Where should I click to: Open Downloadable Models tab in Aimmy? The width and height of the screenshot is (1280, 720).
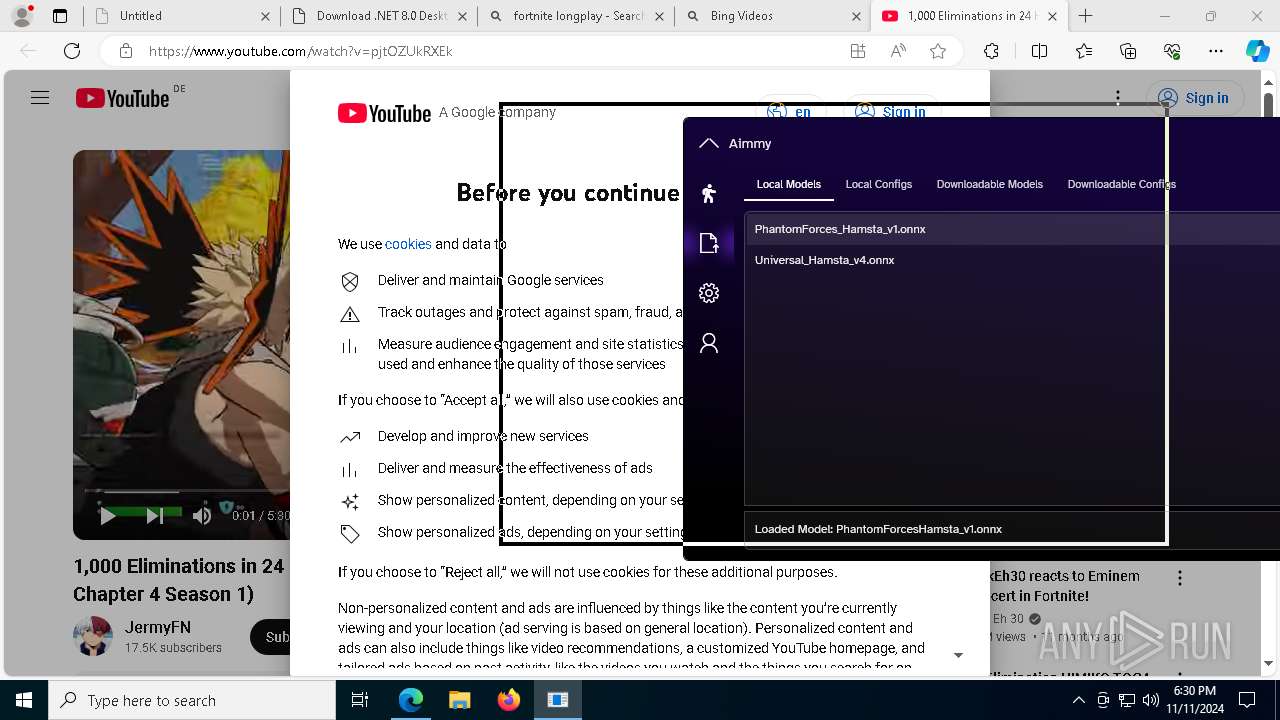(989, 184)
